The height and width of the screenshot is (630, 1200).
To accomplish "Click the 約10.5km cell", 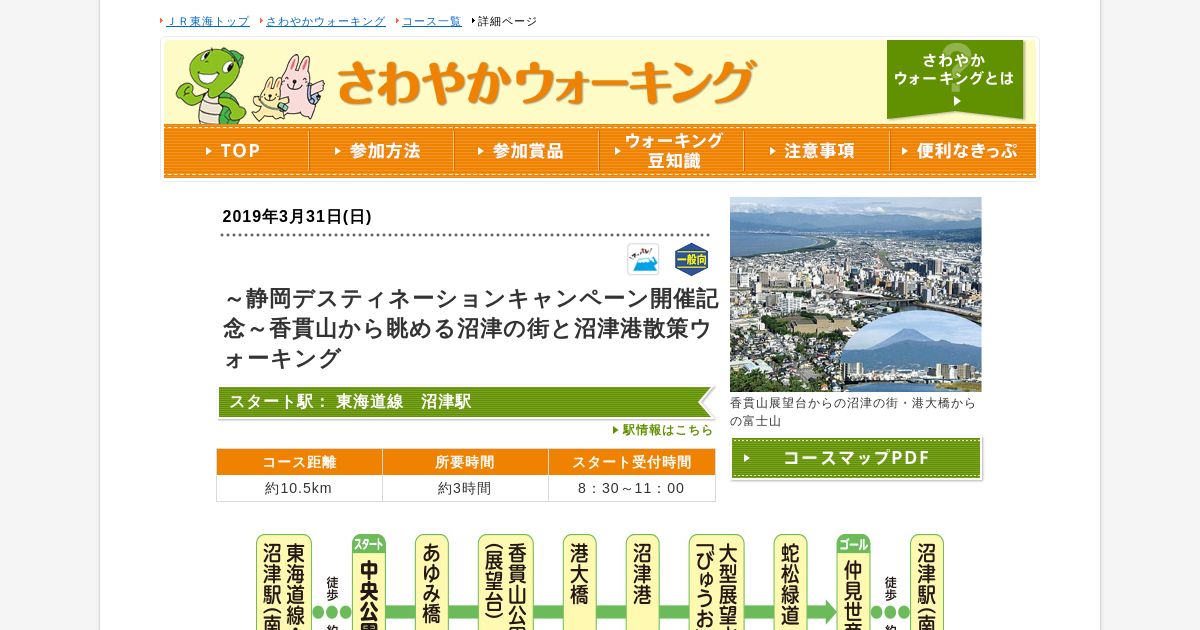I will 299,488.
